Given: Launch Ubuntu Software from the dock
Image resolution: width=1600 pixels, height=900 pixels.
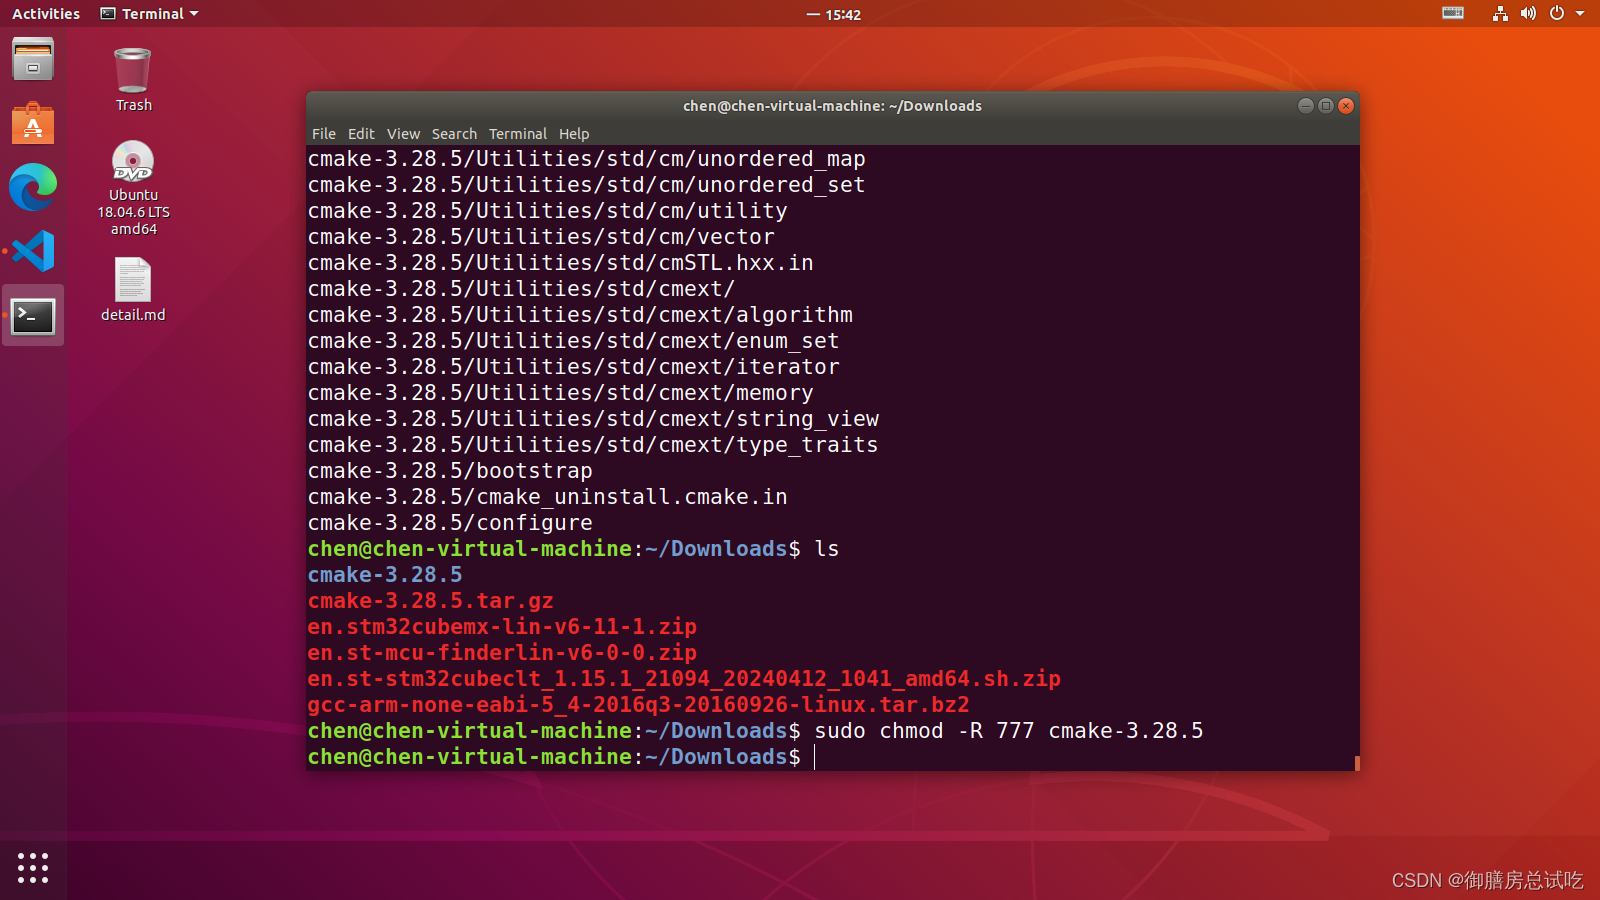Looking at the screenshot, I should (x=33, y=124).
